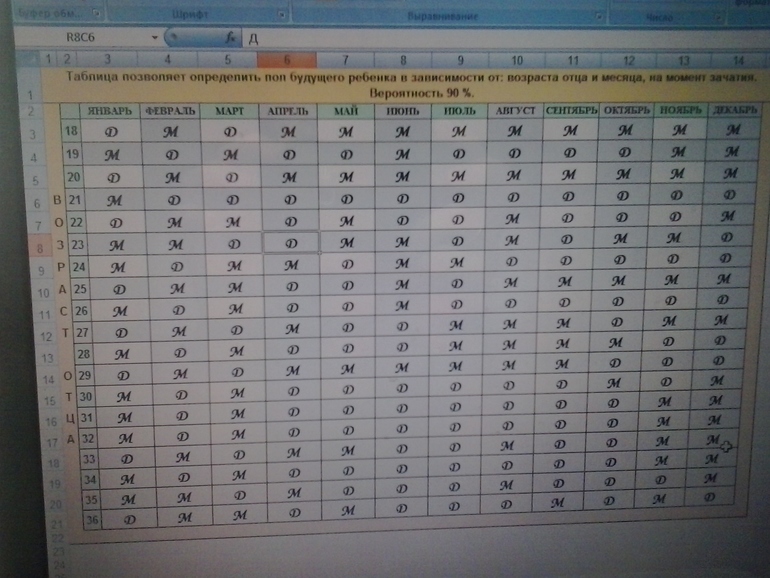This screenshot has height=578, width=770.
Task: Click the ЯНВАРЬ month header cell
Action: pyautogui.click(x=112, y=110)
